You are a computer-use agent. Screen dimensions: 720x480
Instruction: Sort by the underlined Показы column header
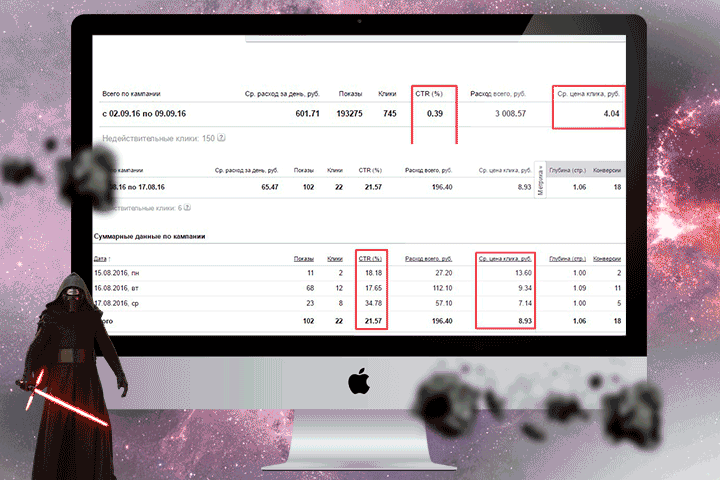coord(304,259)
